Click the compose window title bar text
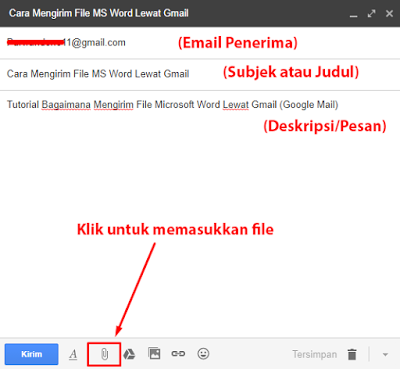This screenshot has height=369, width=400. (x=99, y=13)
